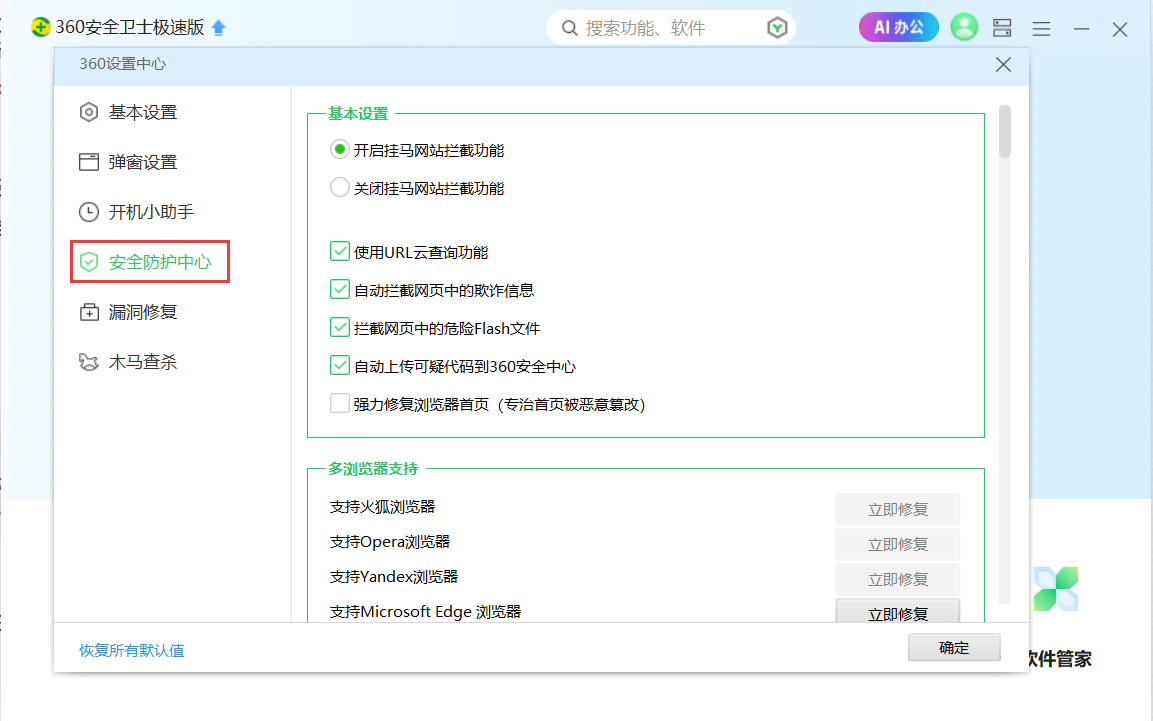
Task: Click 立即修复 for Yandex浏览器
Action: tap(897, 580)
